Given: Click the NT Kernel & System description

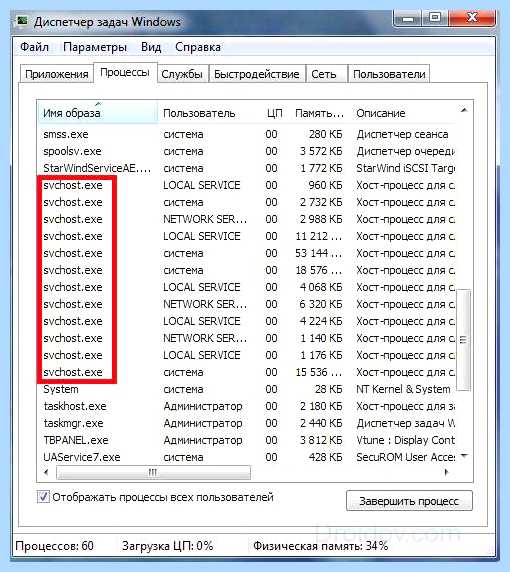Looking at the screenshot, I should tap(403, 389).
